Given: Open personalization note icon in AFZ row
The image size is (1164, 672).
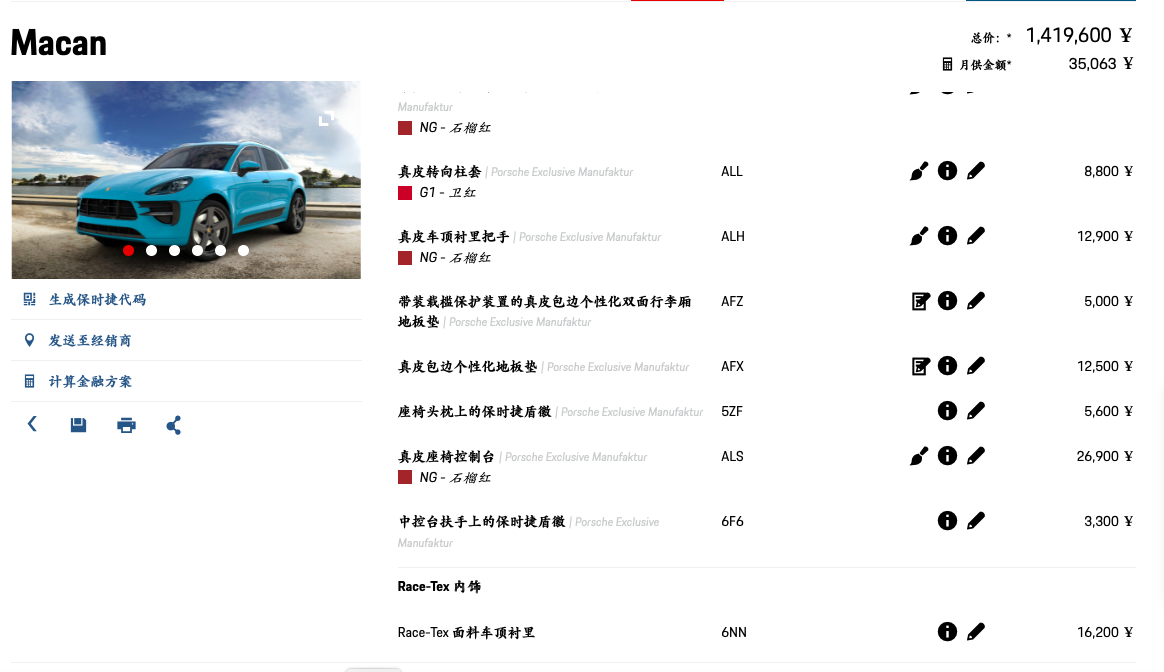Looking at the screenshot, I should tap(921, 301).
